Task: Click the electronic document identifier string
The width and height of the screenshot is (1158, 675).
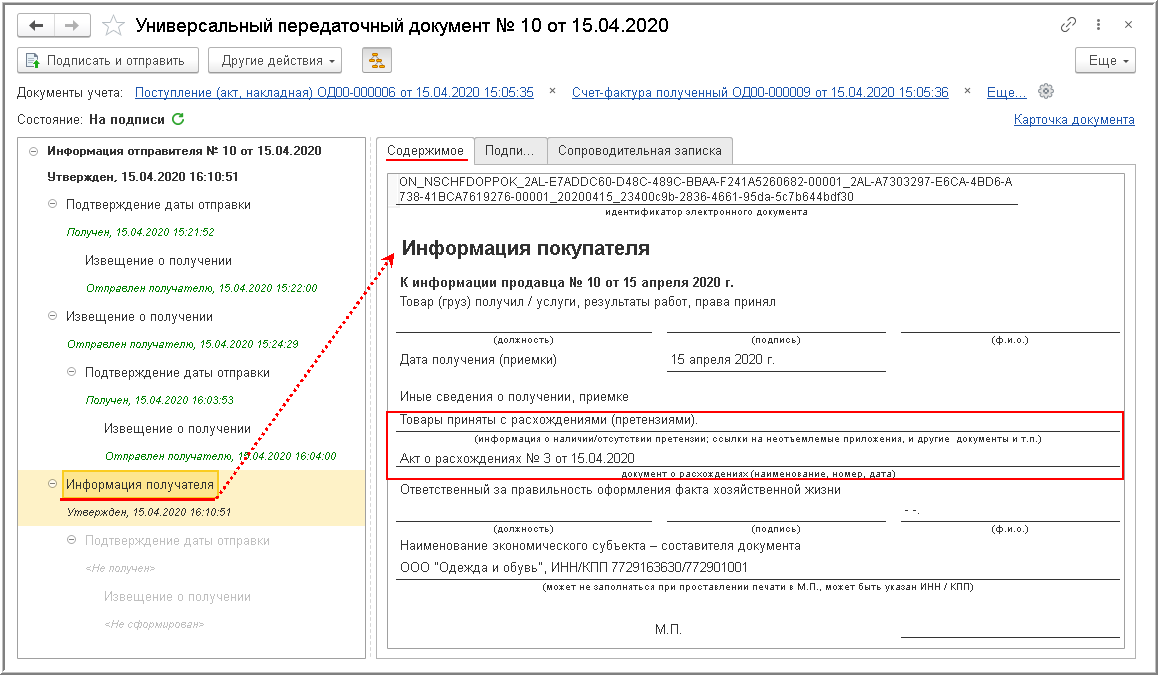Action: (705, 189)
